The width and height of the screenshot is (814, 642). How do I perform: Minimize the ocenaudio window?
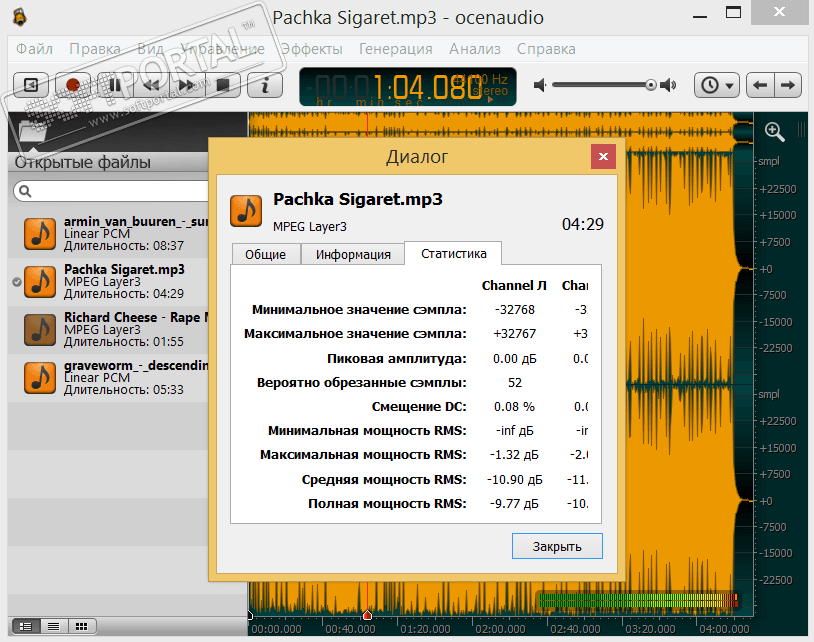coord(700,16)
